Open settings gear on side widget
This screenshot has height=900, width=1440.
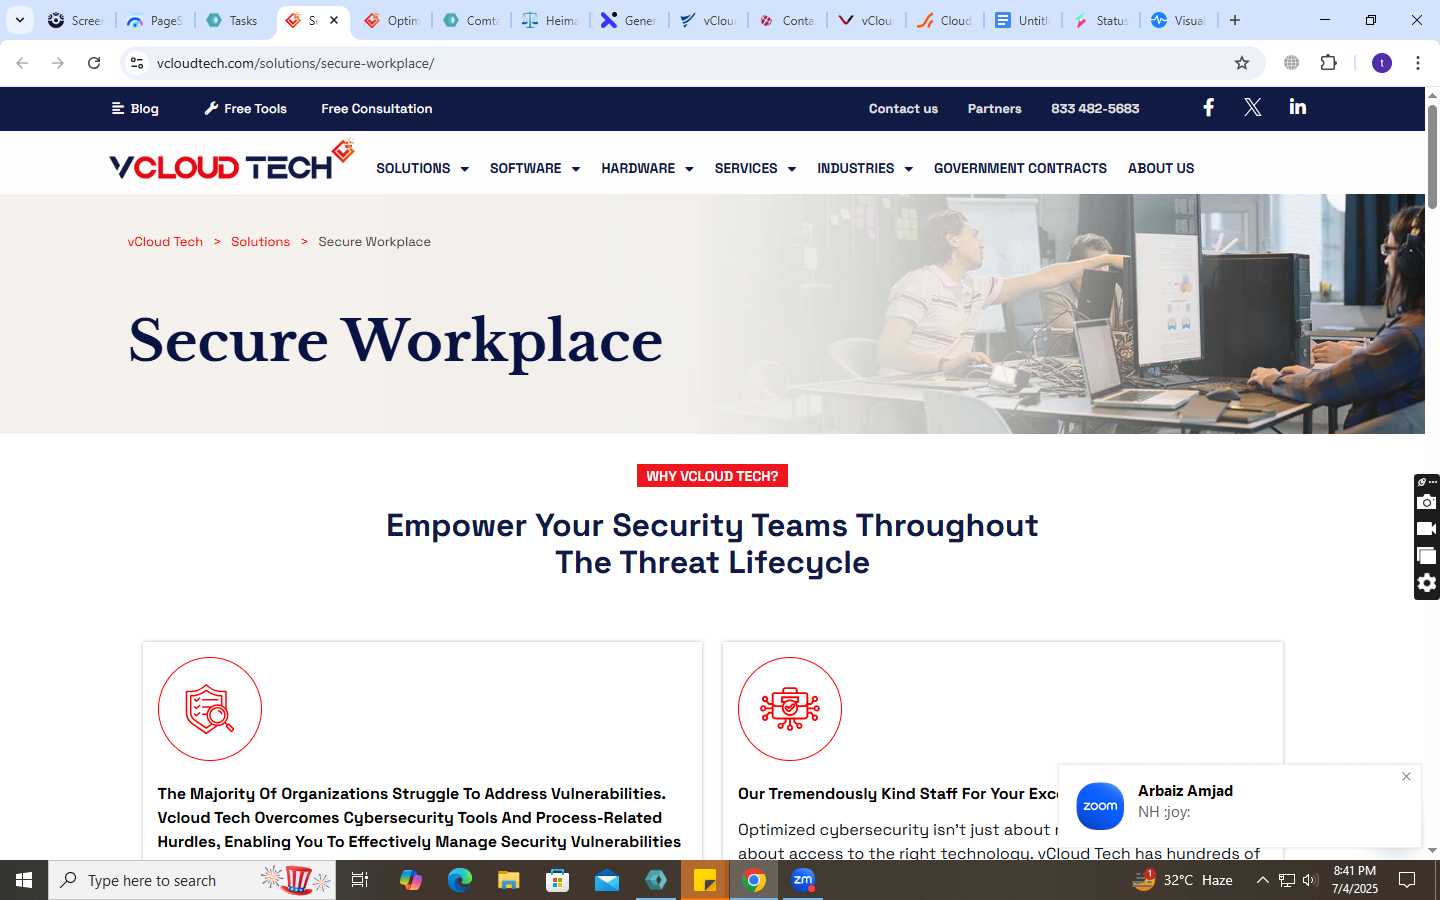click(x=1427, y=583)
